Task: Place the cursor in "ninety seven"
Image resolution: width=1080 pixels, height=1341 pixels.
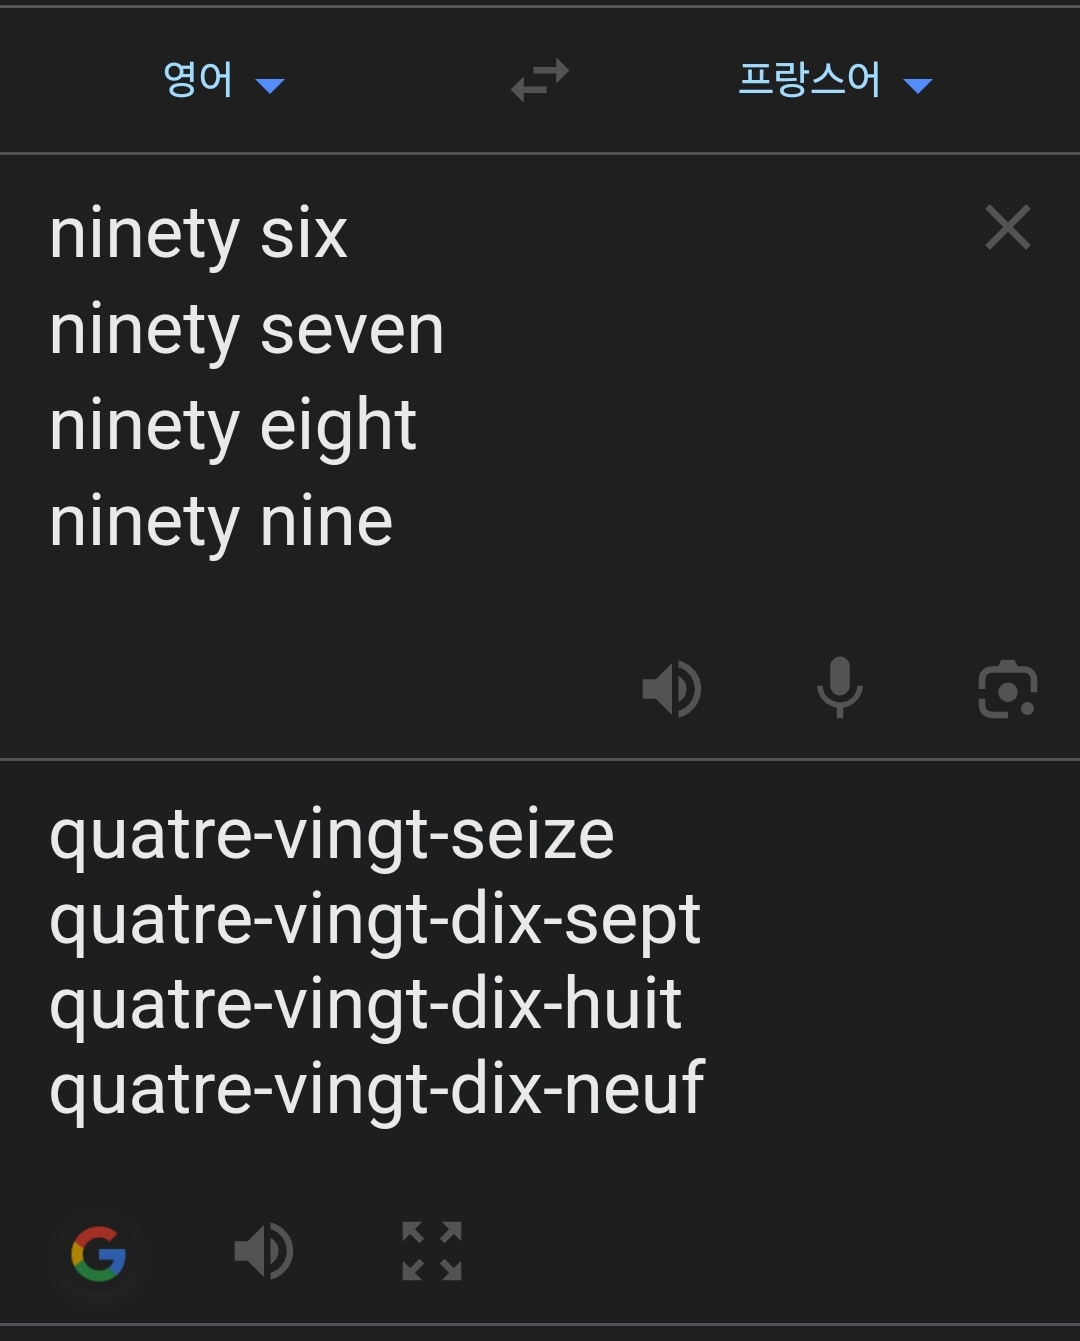Action: click(x=246, y=331)
